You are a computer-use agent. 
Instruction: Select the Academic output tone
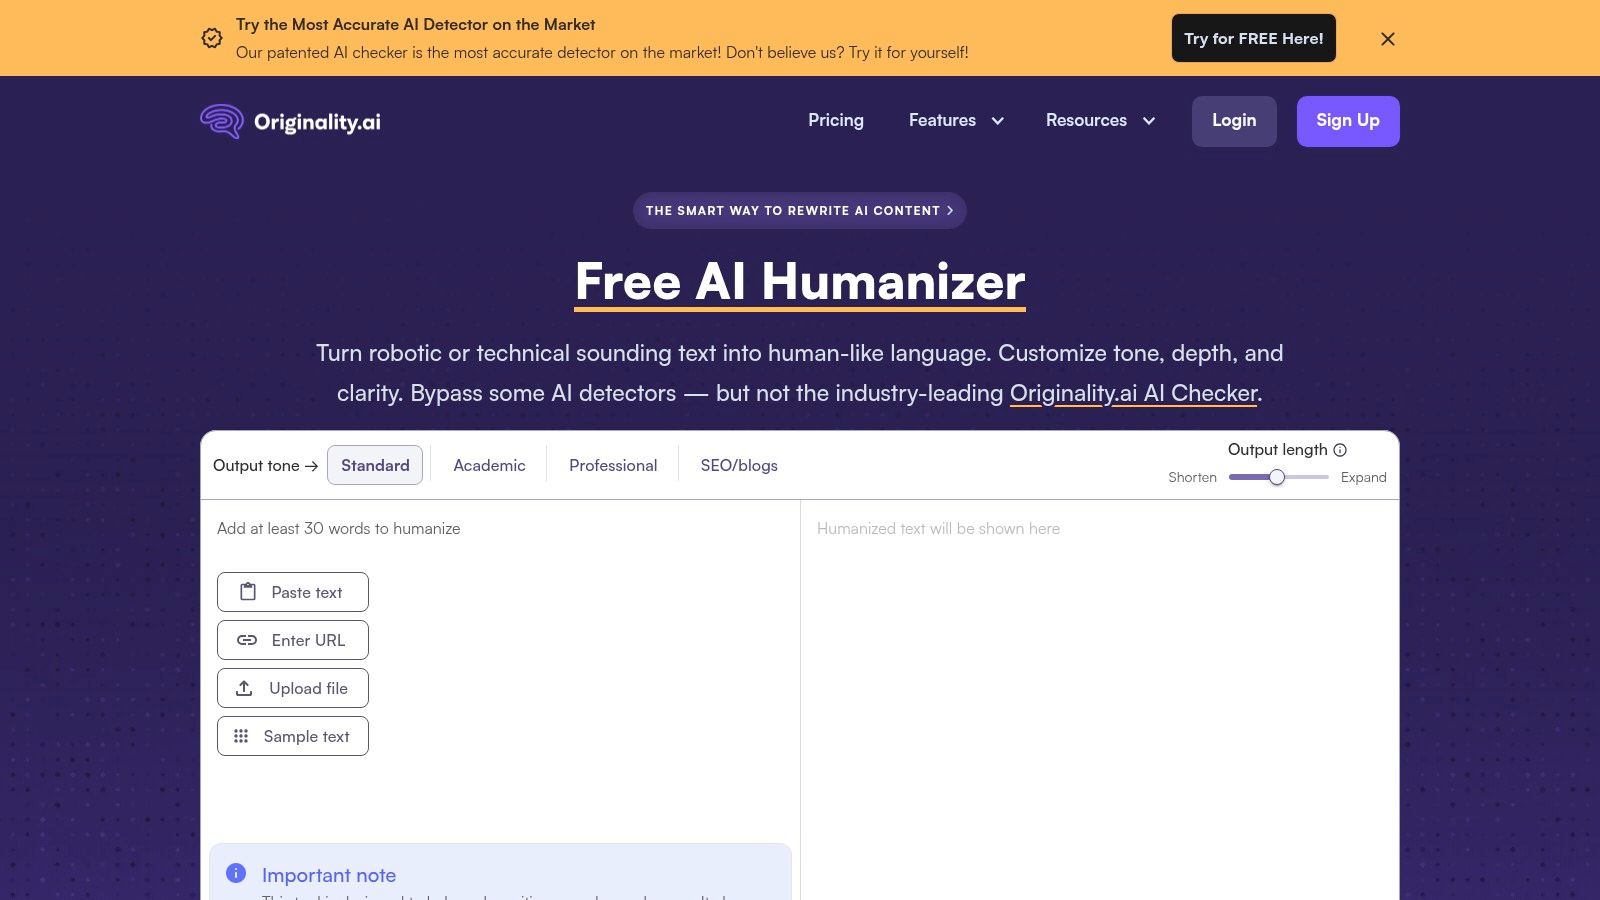(489, 465)
